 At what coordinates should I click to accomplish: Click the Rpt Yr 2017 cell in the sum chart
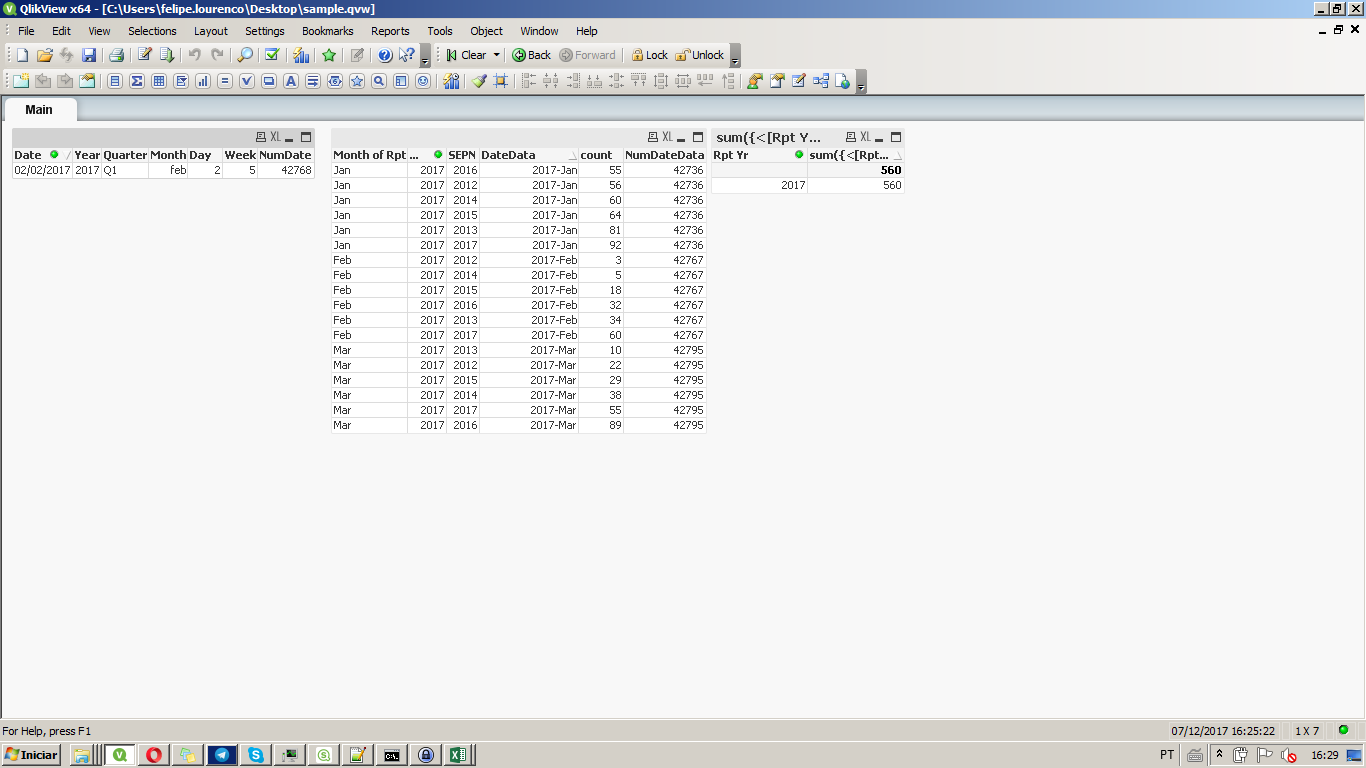(759, 185)
